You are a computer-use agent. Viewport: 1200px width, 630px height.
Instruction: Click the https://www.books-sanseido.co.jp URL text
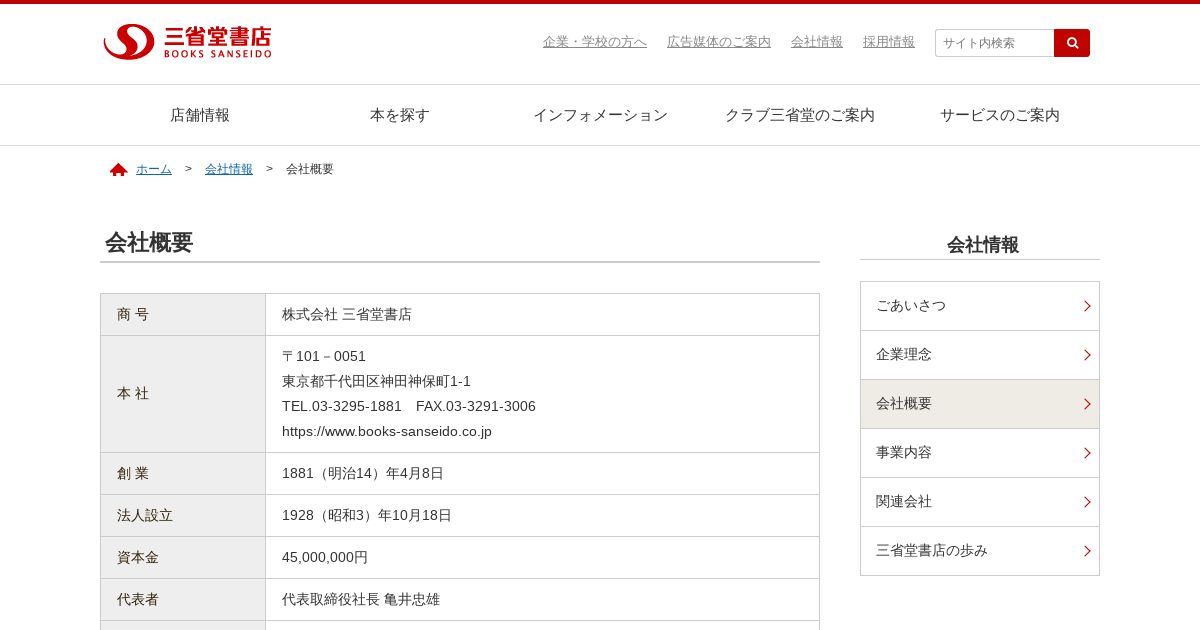[x=387, y=432]
